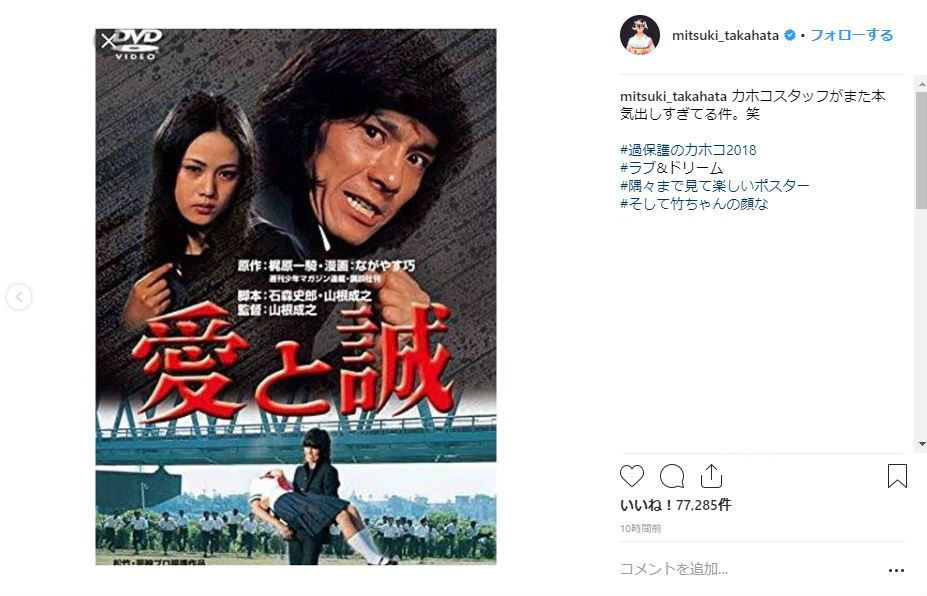Share the post with the share icon

point(711,476)
